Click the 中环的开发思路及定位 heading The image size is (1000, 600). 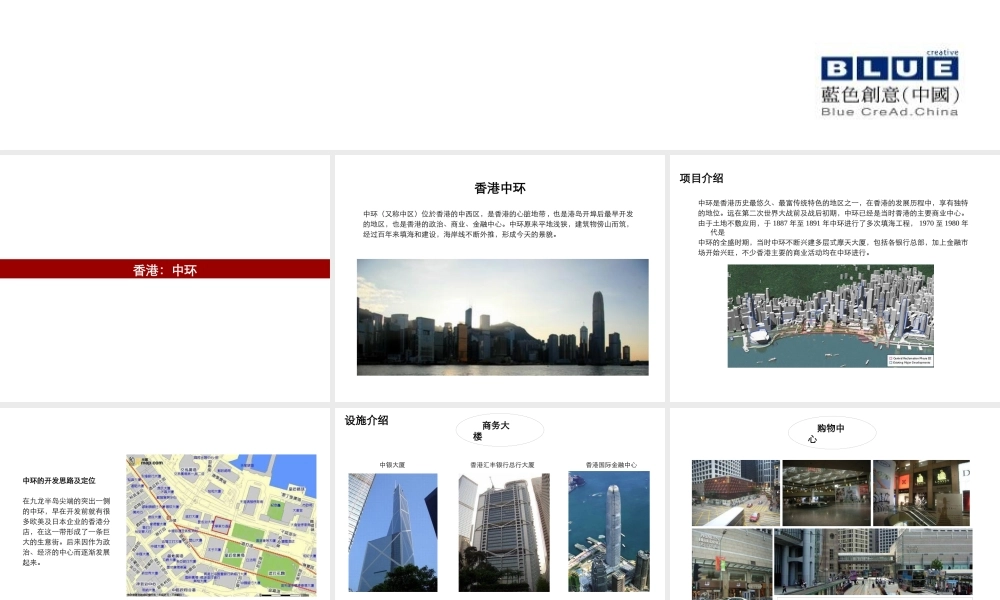point(59,481)
